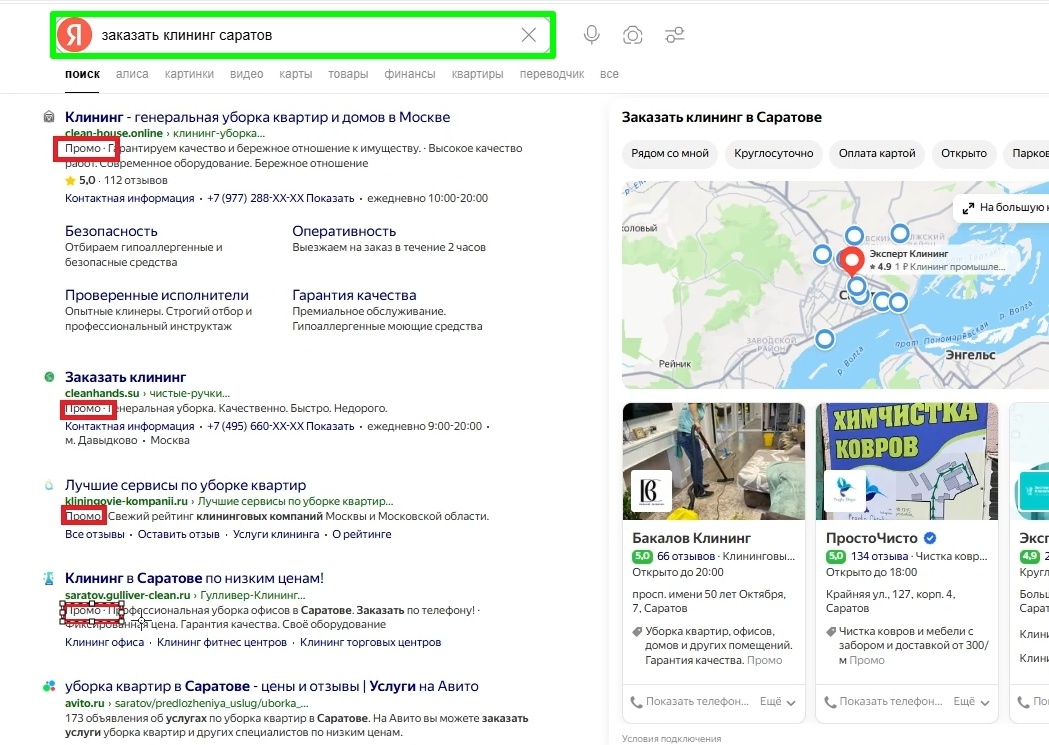Toggle Рядом со мной filter chip
1049x745 pixels.
tap(670, 153)
